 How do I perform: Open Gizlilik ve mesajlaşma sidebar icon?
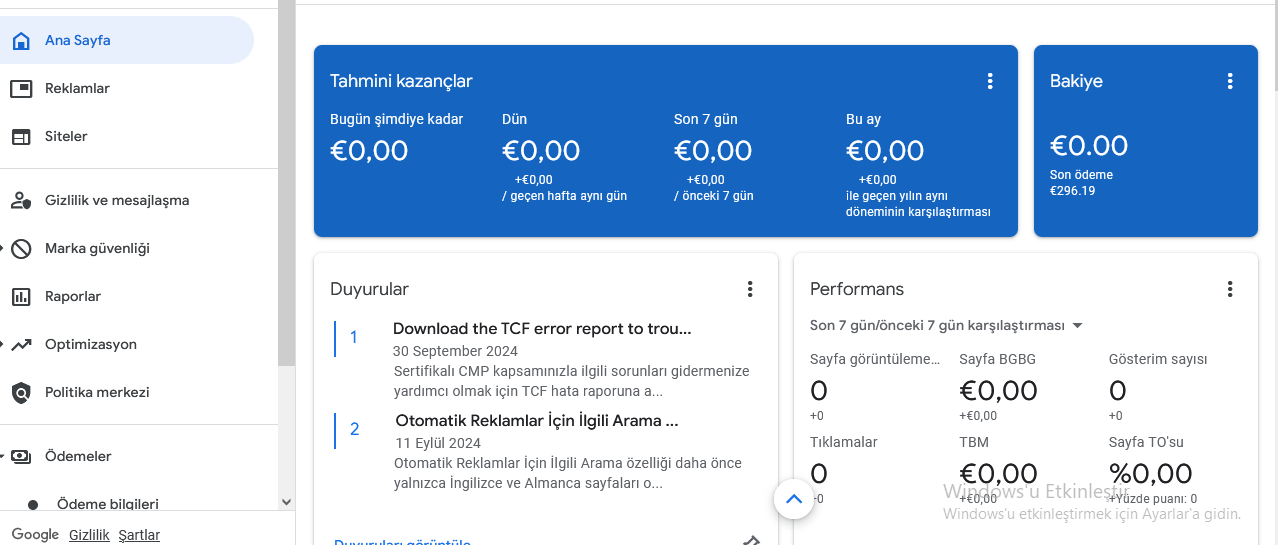coord(21,201)
